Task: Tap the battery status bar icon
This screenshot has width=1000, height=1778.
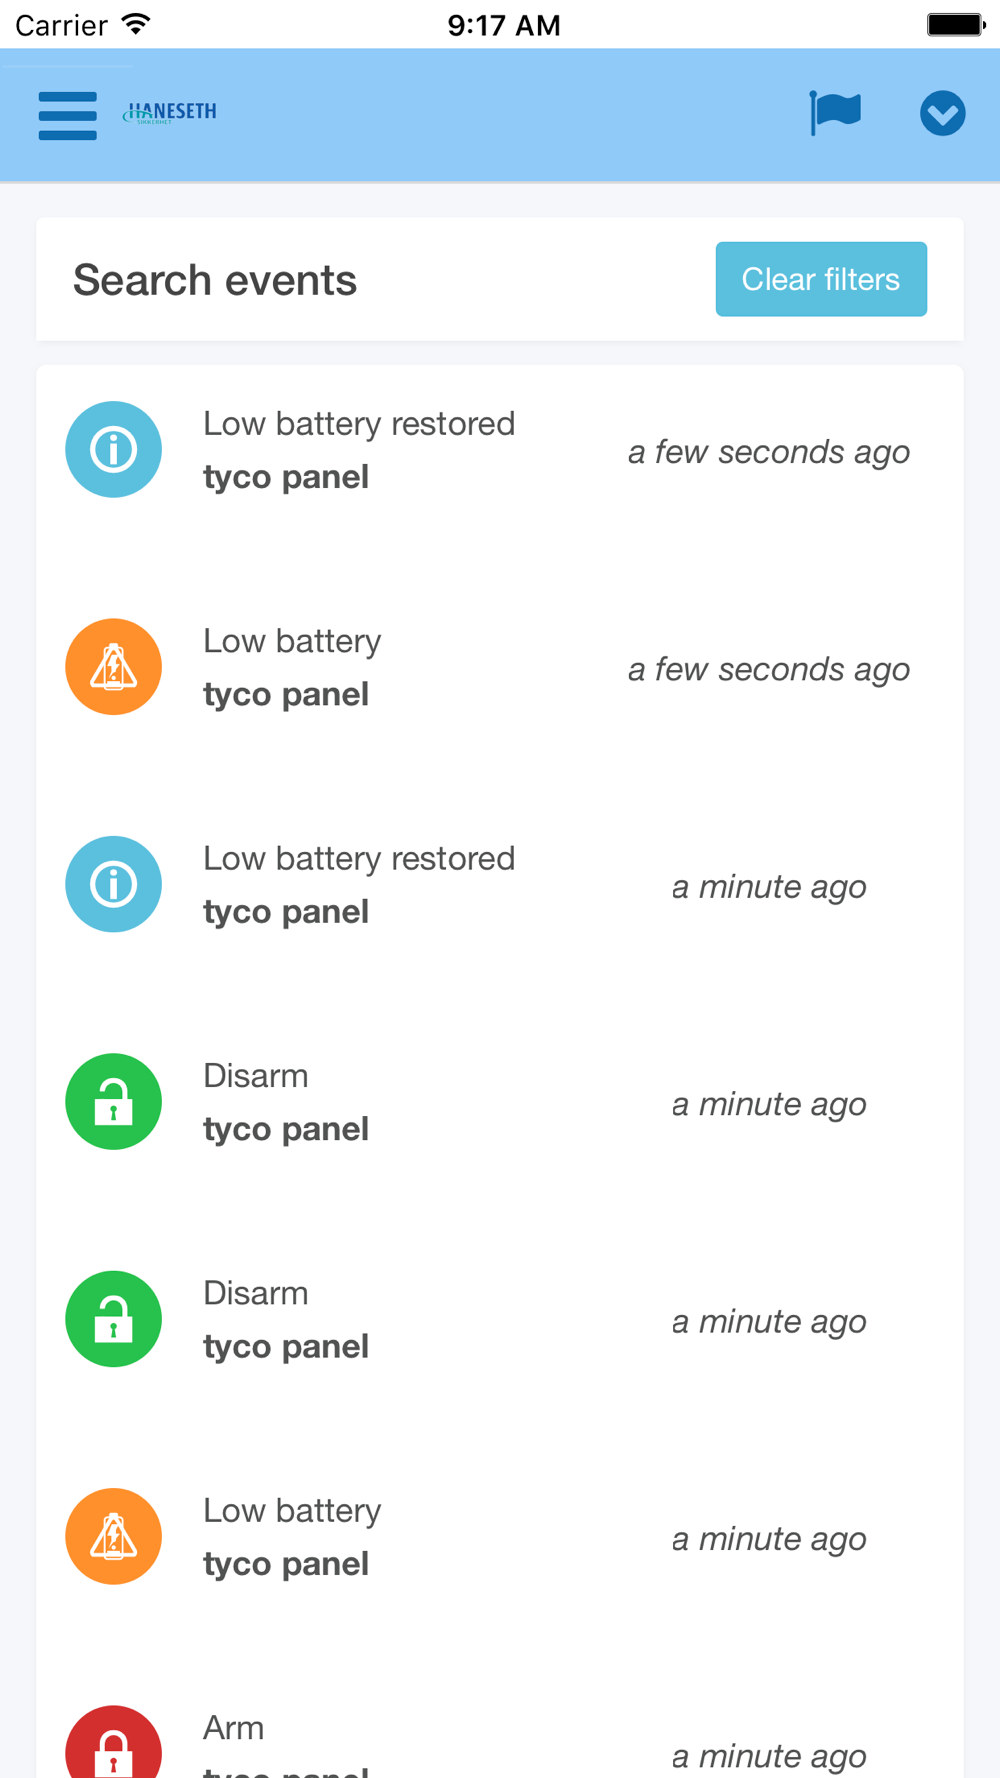Action: (x=955, y=24)
